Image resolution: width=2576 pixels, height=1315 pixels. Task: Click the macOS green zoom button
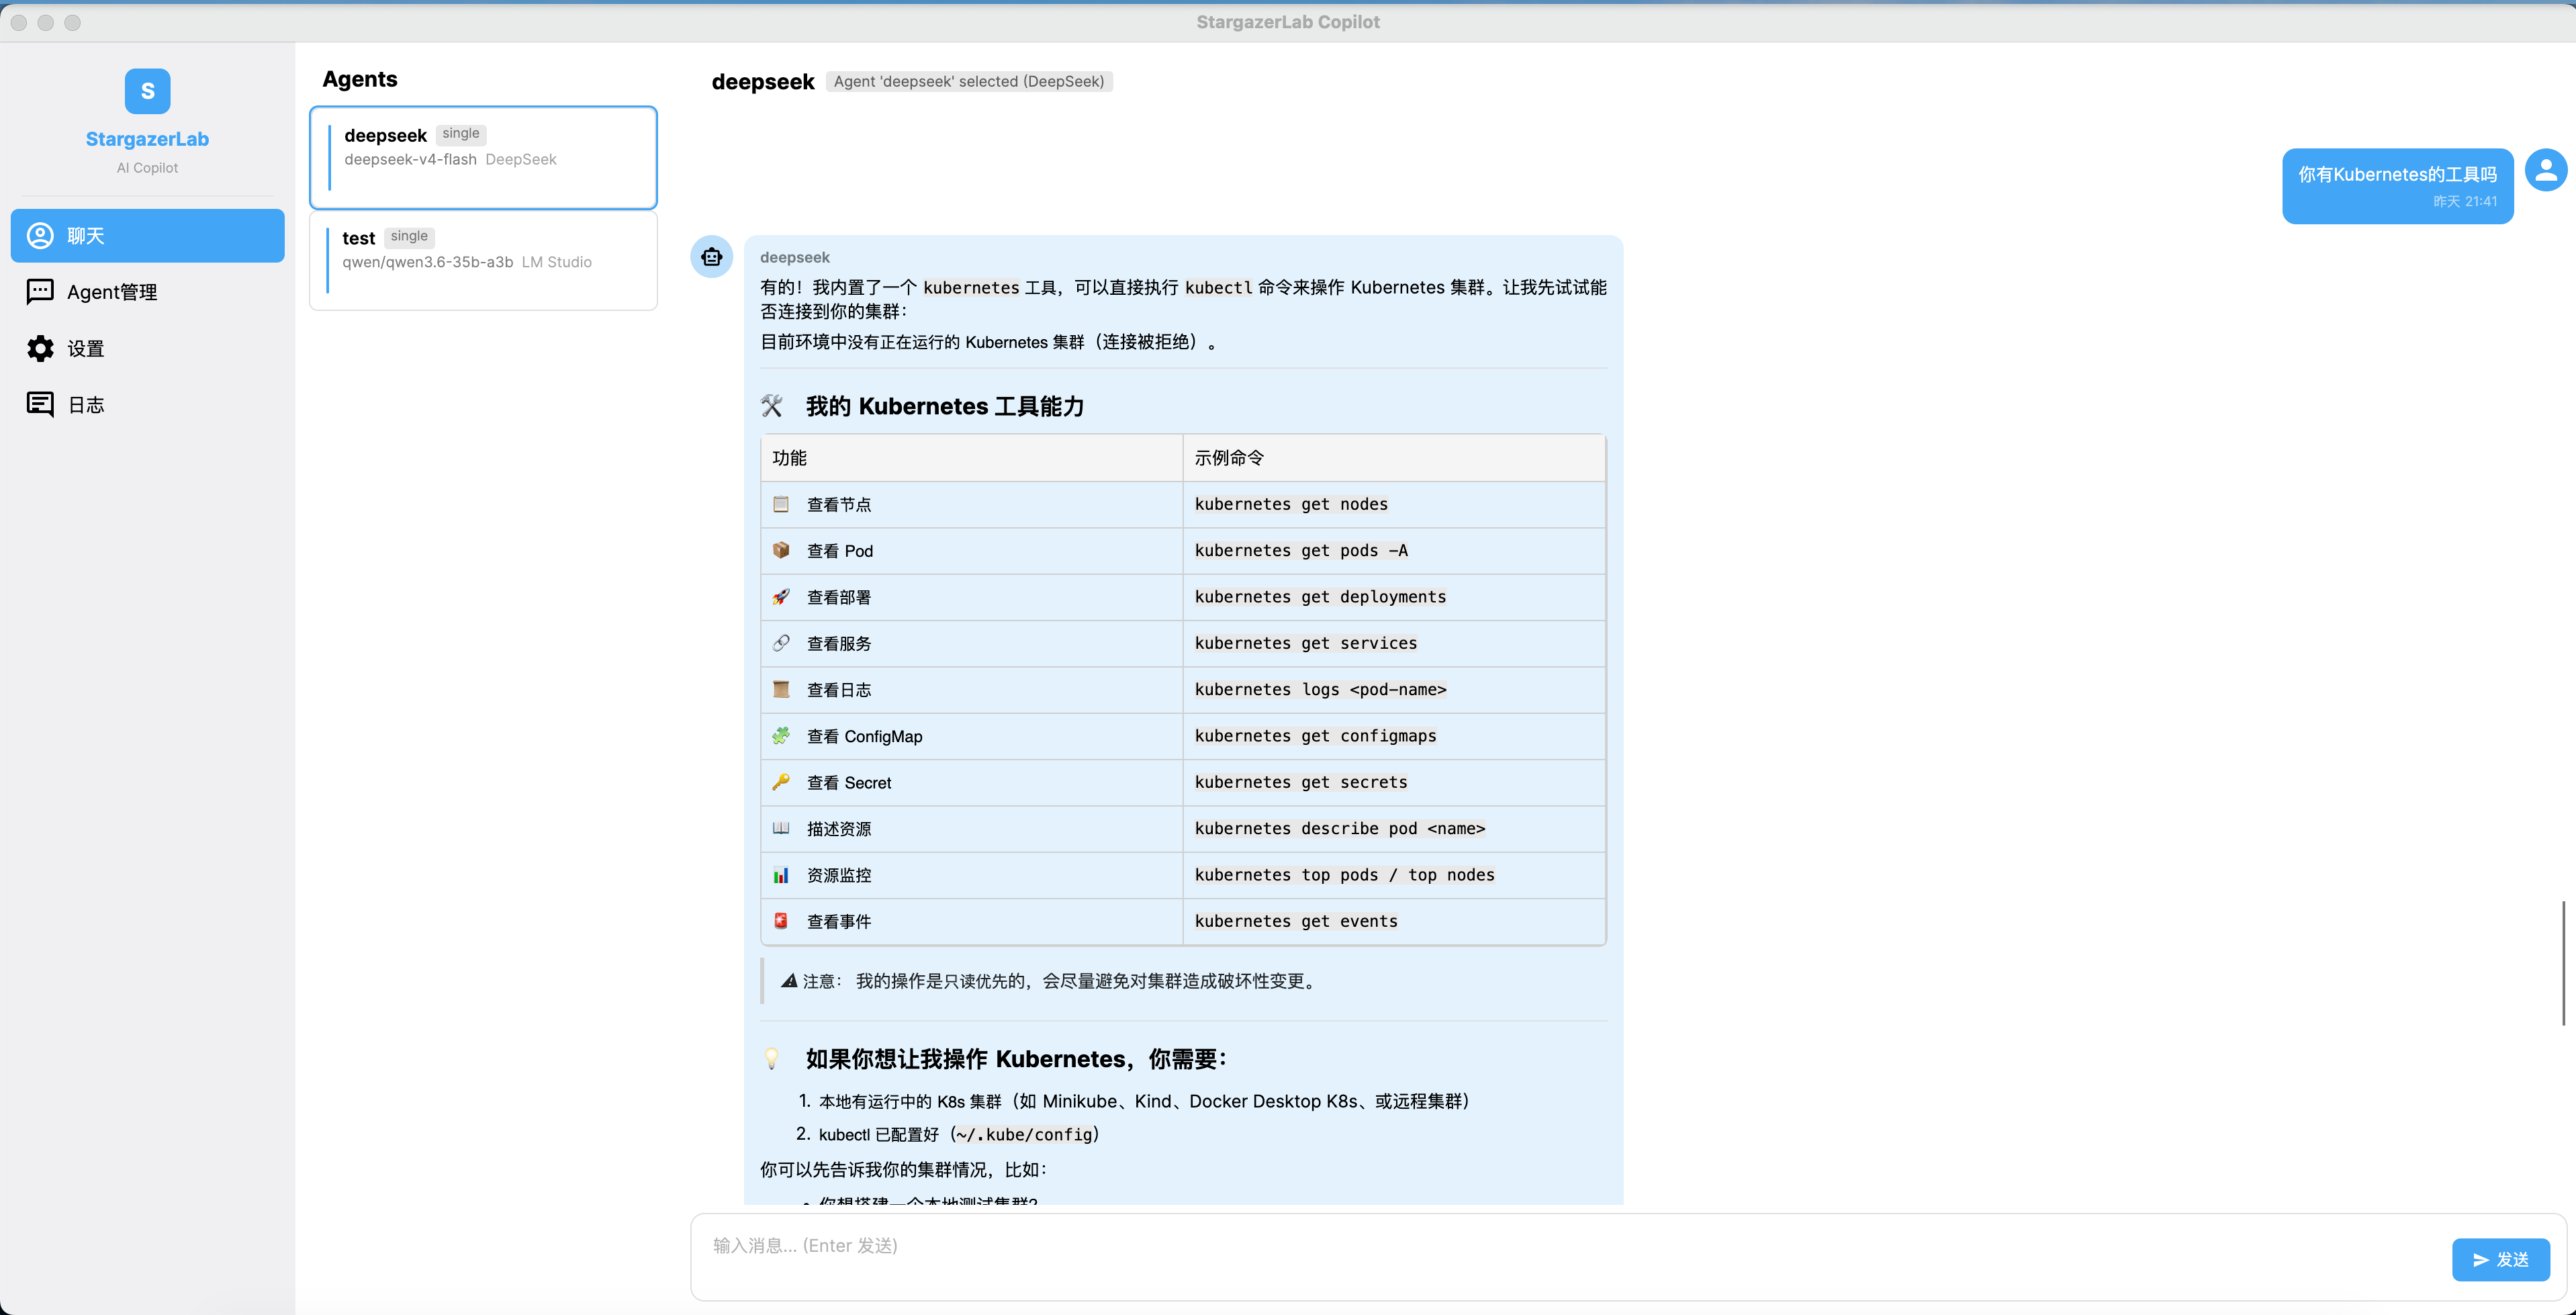click(x=73, y=22)
